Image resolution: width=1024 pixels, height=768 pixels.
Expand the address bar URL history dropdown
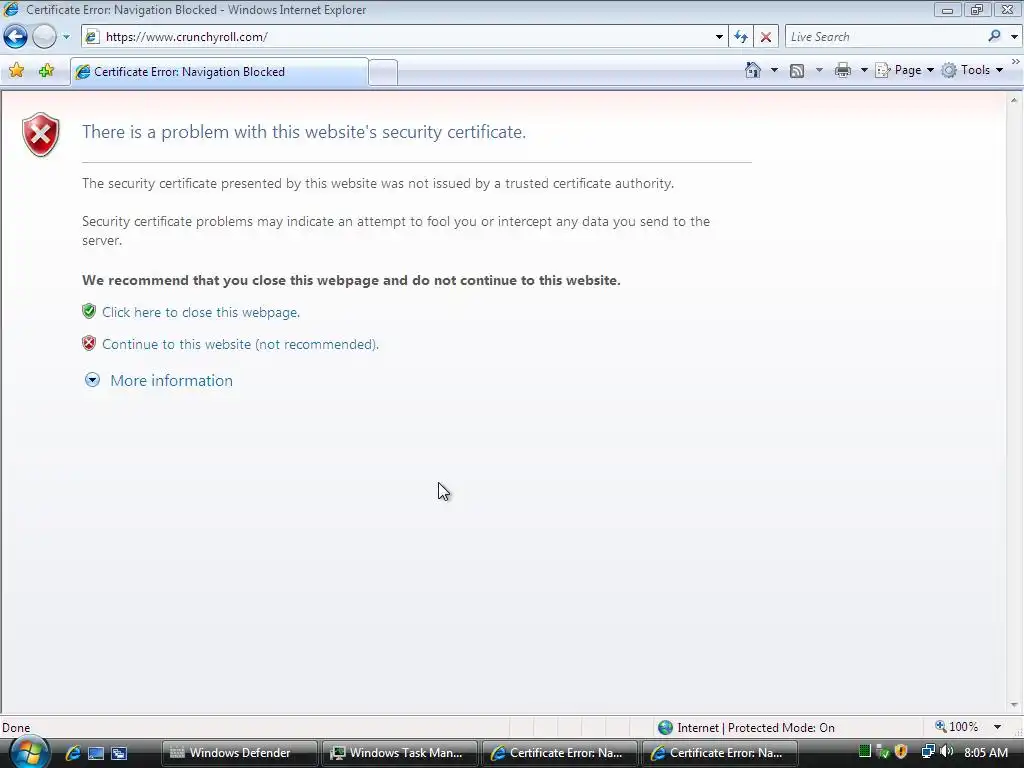719,37
